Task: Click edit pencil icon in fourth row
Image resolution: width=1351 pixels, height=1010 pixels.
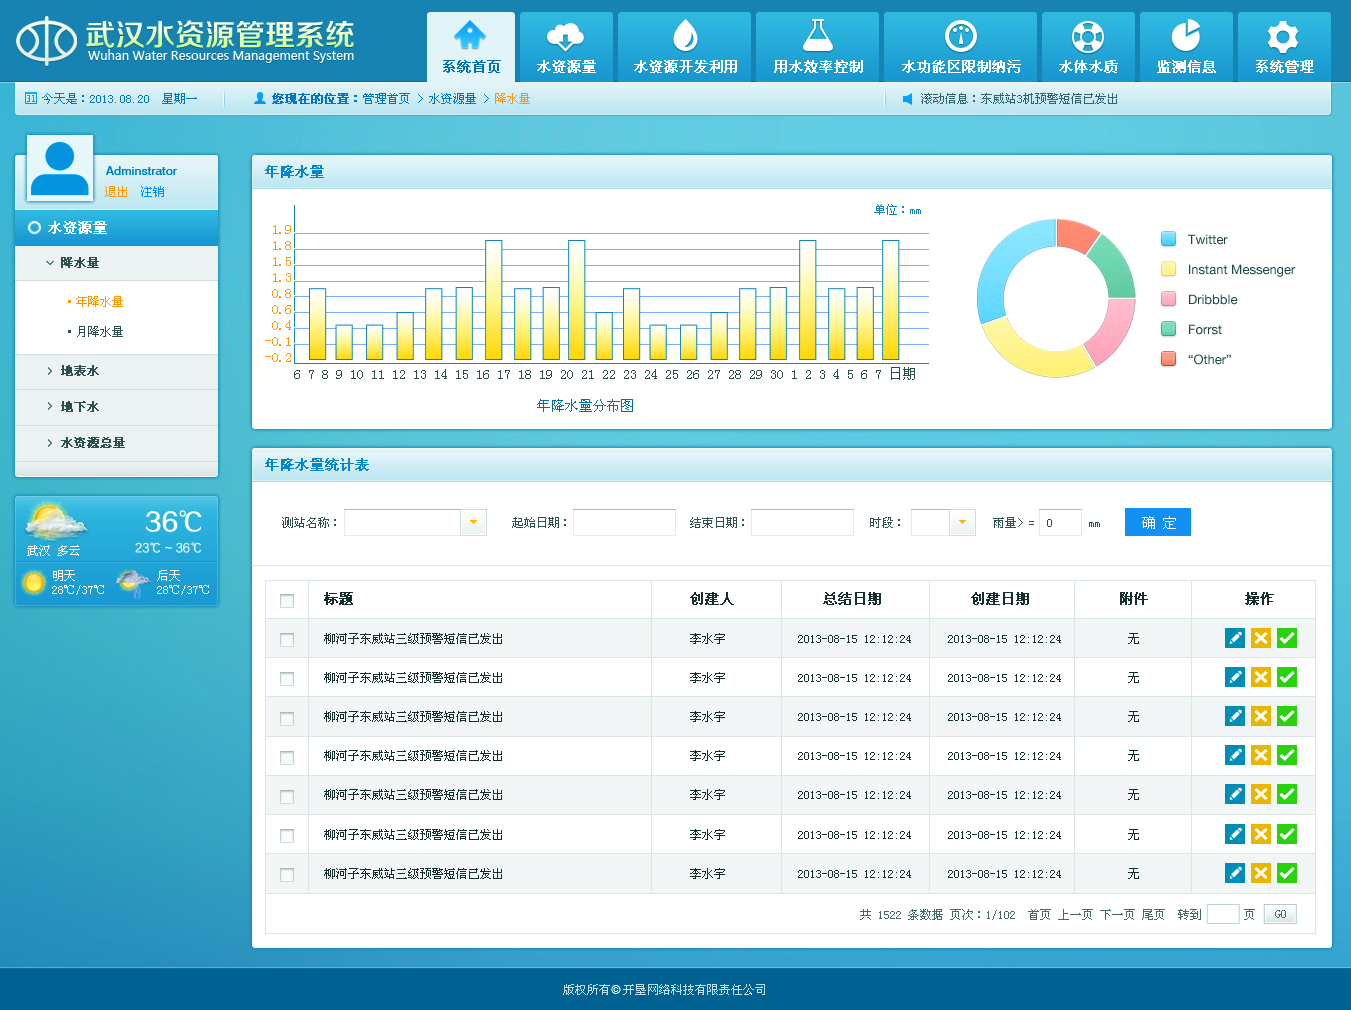Action: (1235, 755)
